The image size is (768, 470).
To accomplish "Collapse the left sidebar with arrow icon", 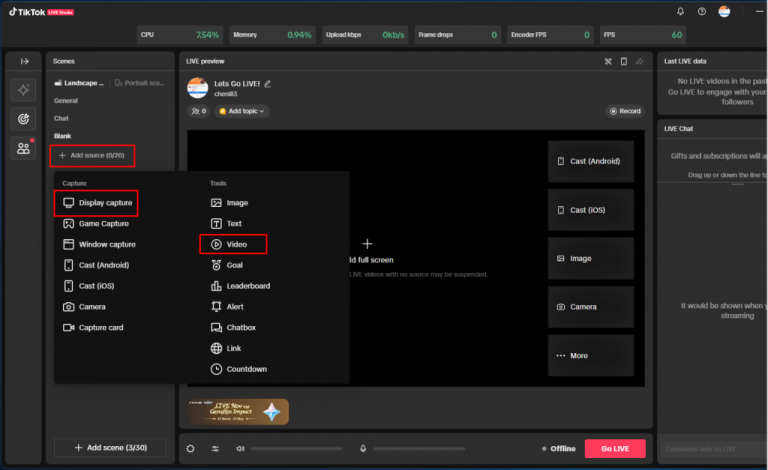I will pyautogui.click(x=24, y=61).
